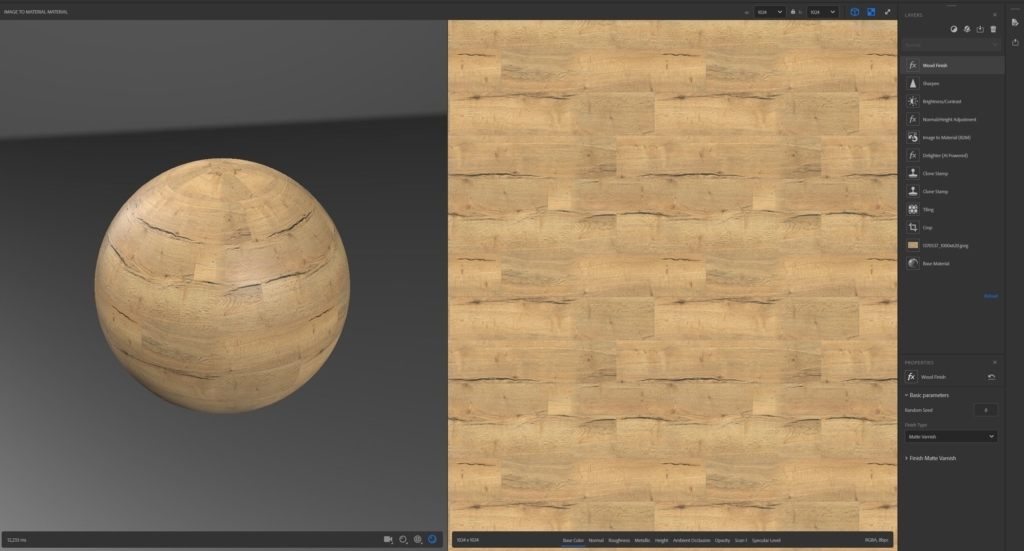The image size is (1024, 551).
Task: Click the delete layer trash icon
Action: (993, 29)
